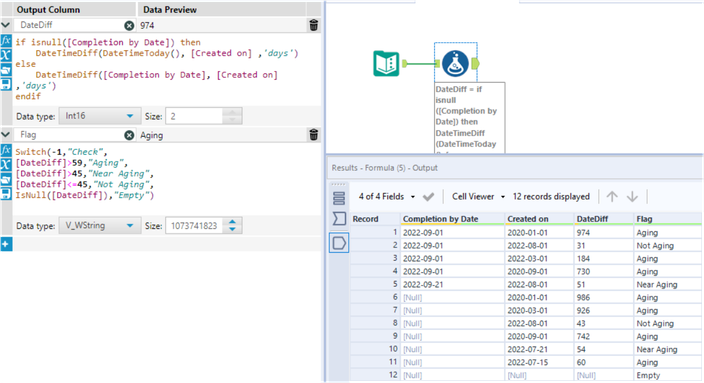The height and width of the screenshot is (383, 704).
Task: Click the Created on column header
Action: 539,219
